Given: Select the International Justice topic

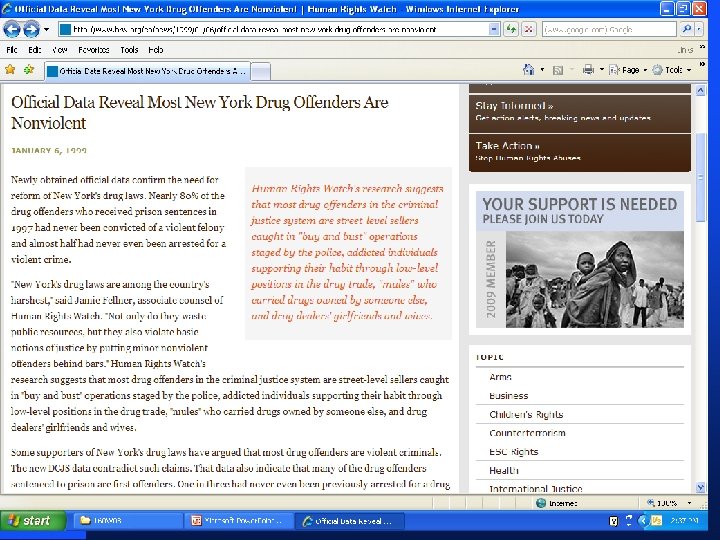Looking at the screenshot, I should tap(535, 489).
